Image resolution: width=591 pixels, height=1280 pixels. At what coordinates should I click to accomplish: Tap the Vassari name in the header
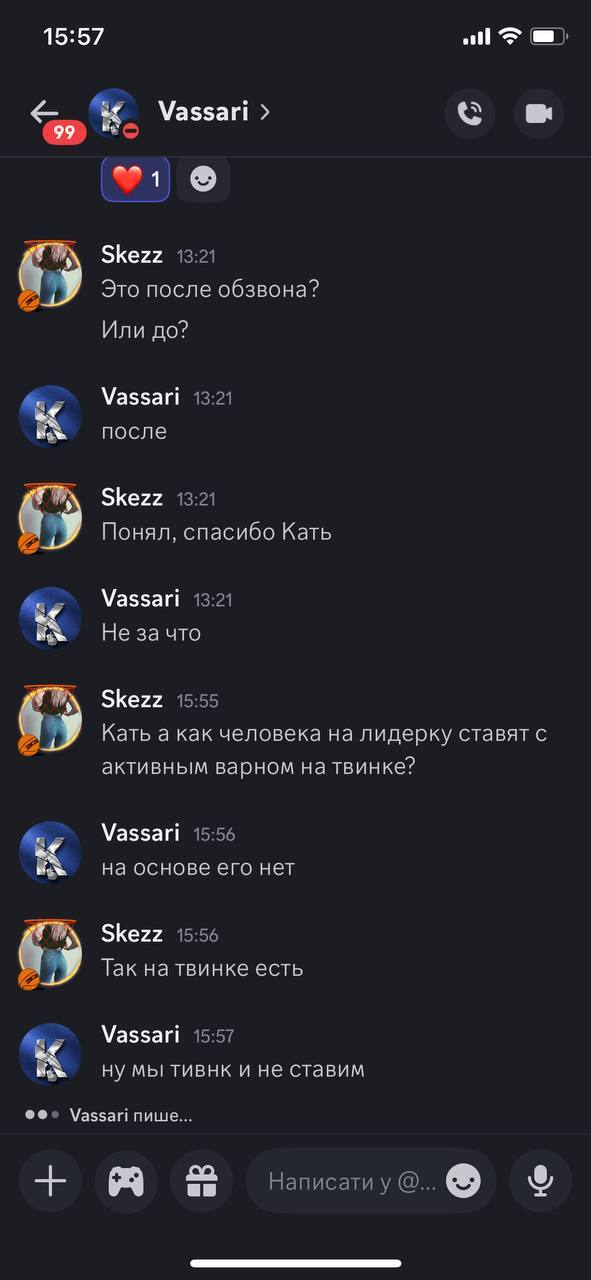pyautogui.click(x=203, y=111)
